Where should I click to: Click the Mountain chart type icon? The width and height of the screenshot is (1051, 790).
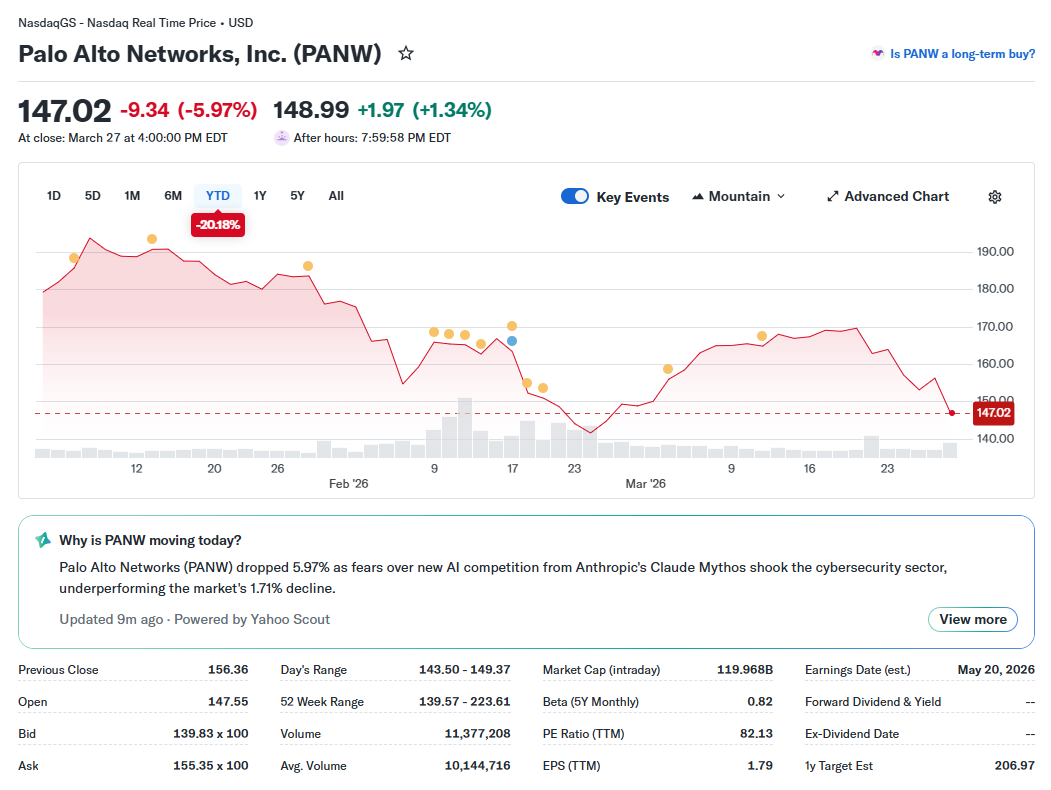pos(698,197)
